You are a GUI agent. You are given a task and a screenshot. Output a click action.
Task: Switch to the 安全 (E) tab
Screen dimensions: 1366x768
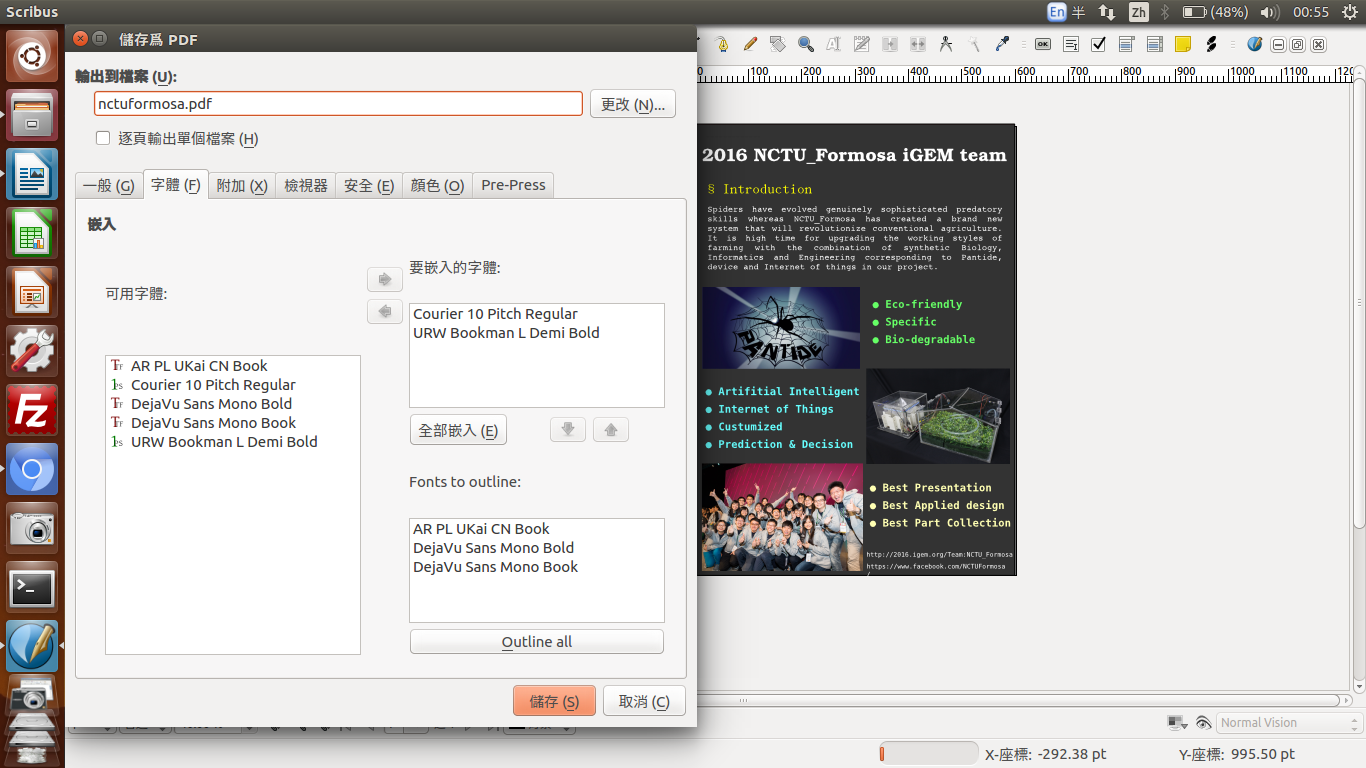click(x=369, y=185)
